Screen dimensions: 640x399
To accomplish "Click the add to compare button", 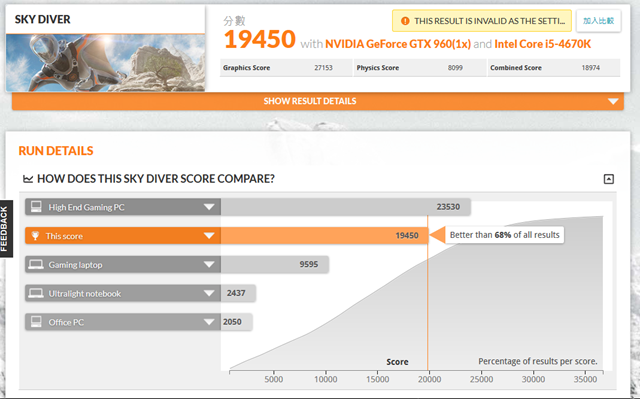I will (598, 21).
